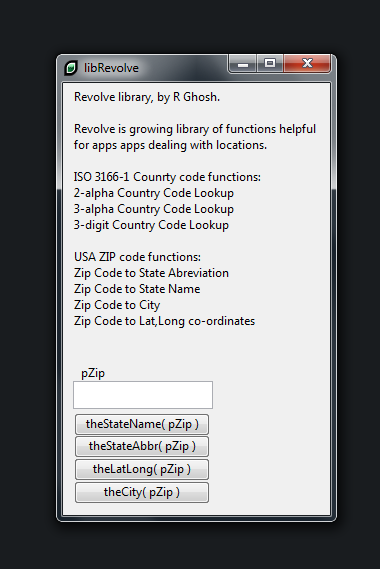Click the "2-alpha Country Code Lookup" line

pos(154,193)
